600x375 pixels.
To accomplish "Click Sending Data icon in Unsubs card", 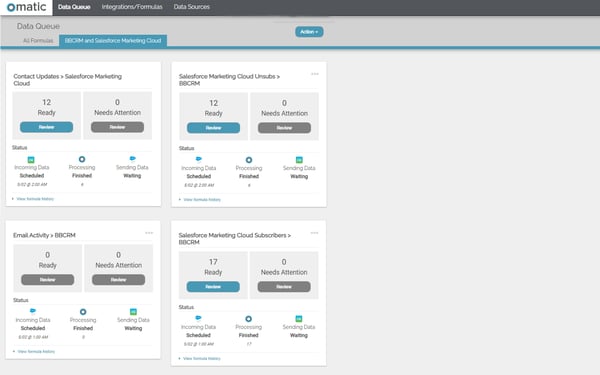I will 299,160.
